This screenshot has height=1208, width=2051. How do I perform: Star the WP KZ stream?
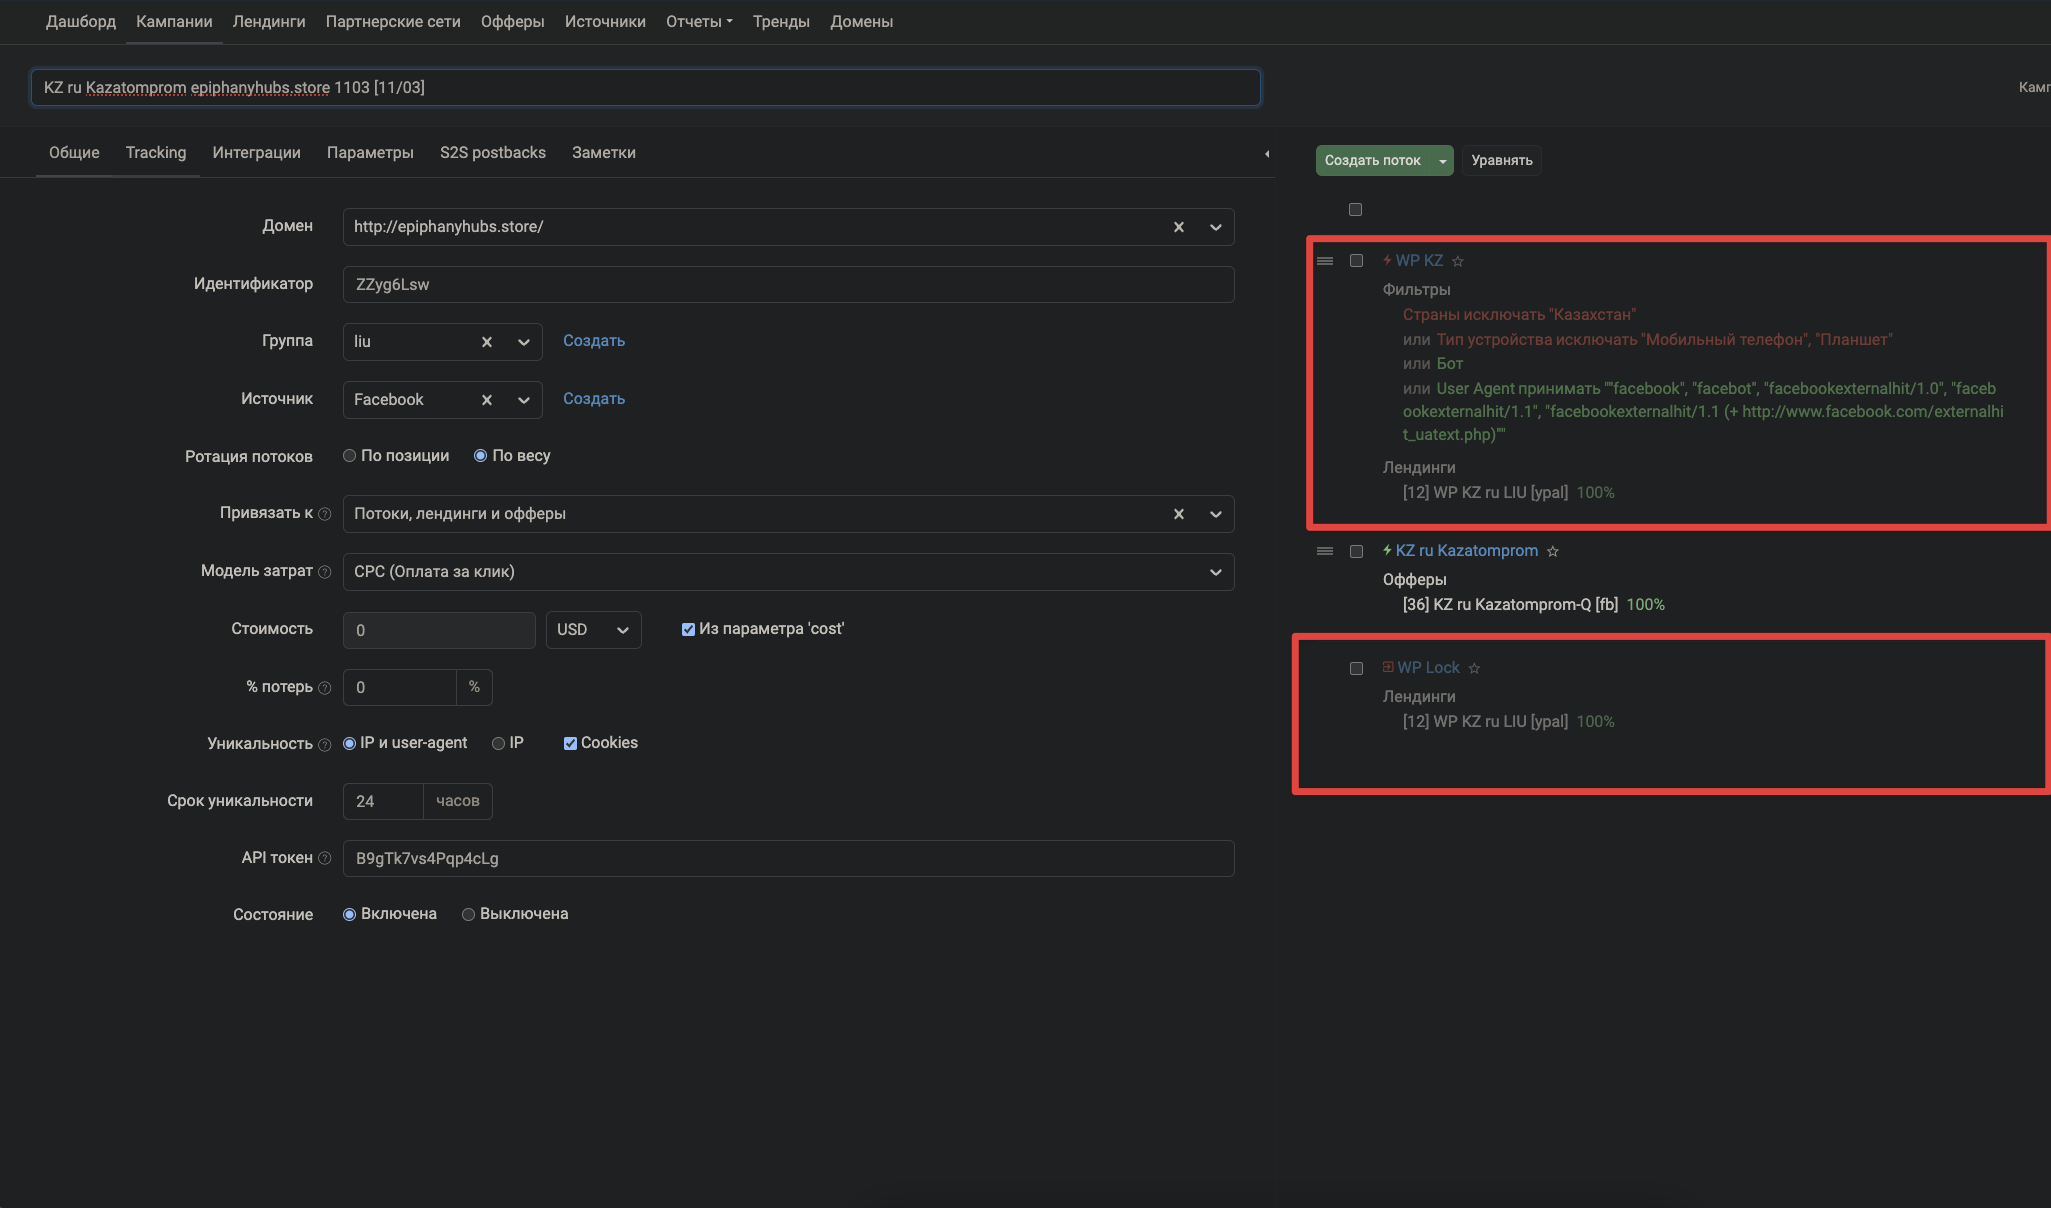tap(1457, 261)
